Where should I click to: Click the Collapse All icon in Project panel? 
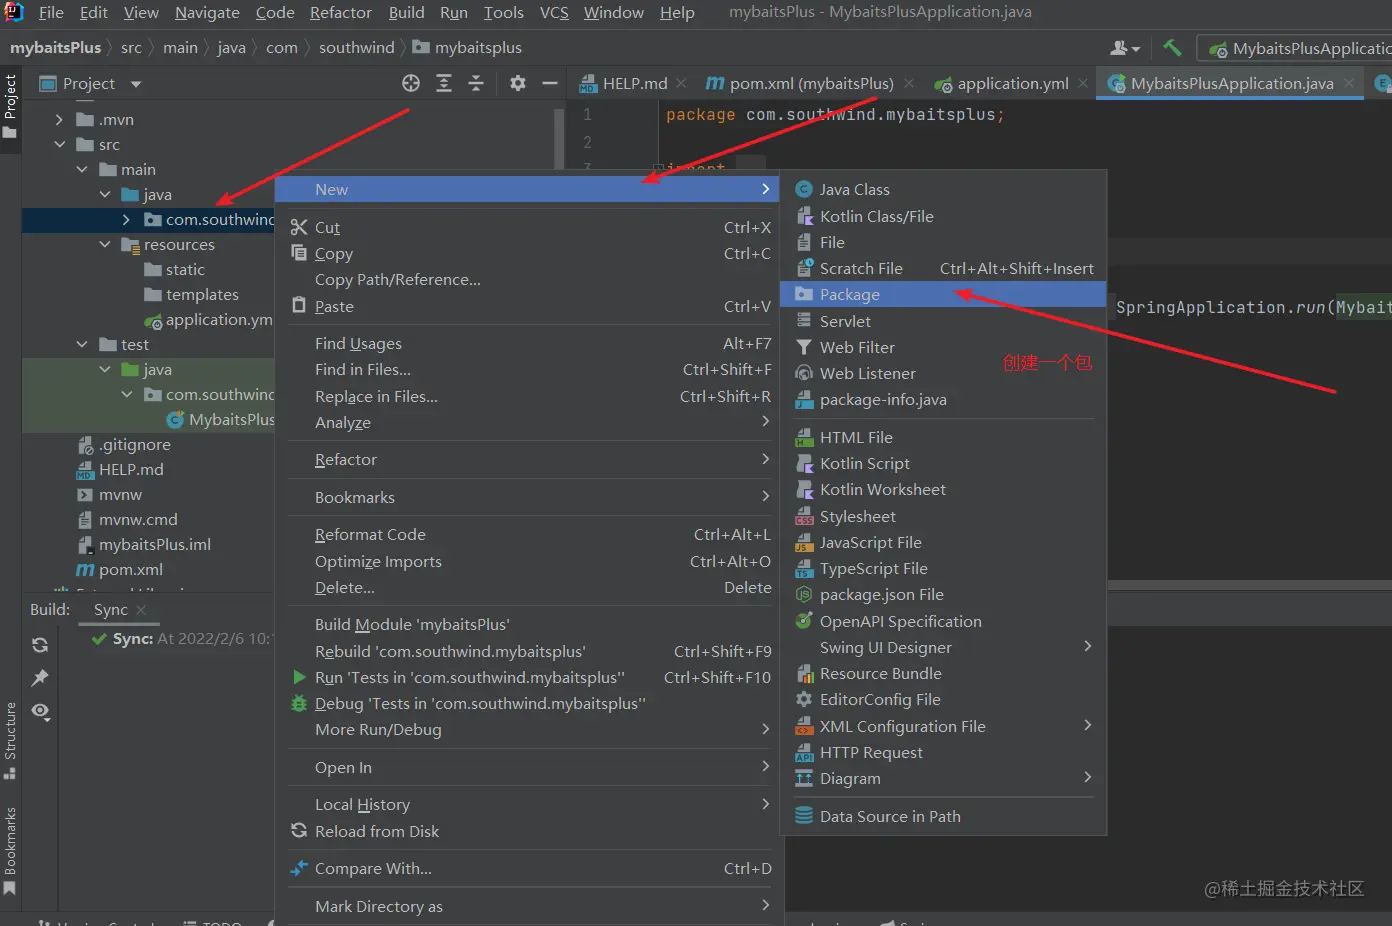point(476,84)
